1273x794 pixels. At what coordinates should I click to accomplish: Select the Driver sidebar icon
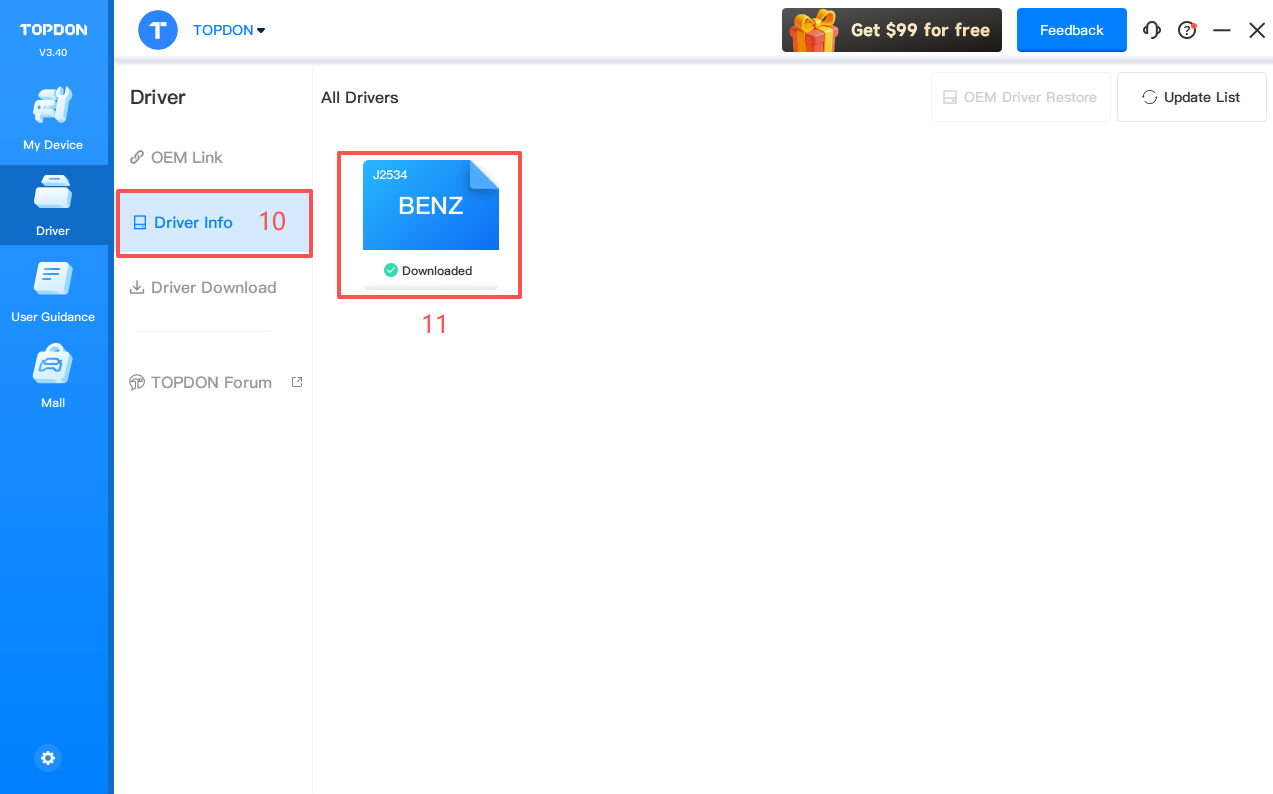53,205
